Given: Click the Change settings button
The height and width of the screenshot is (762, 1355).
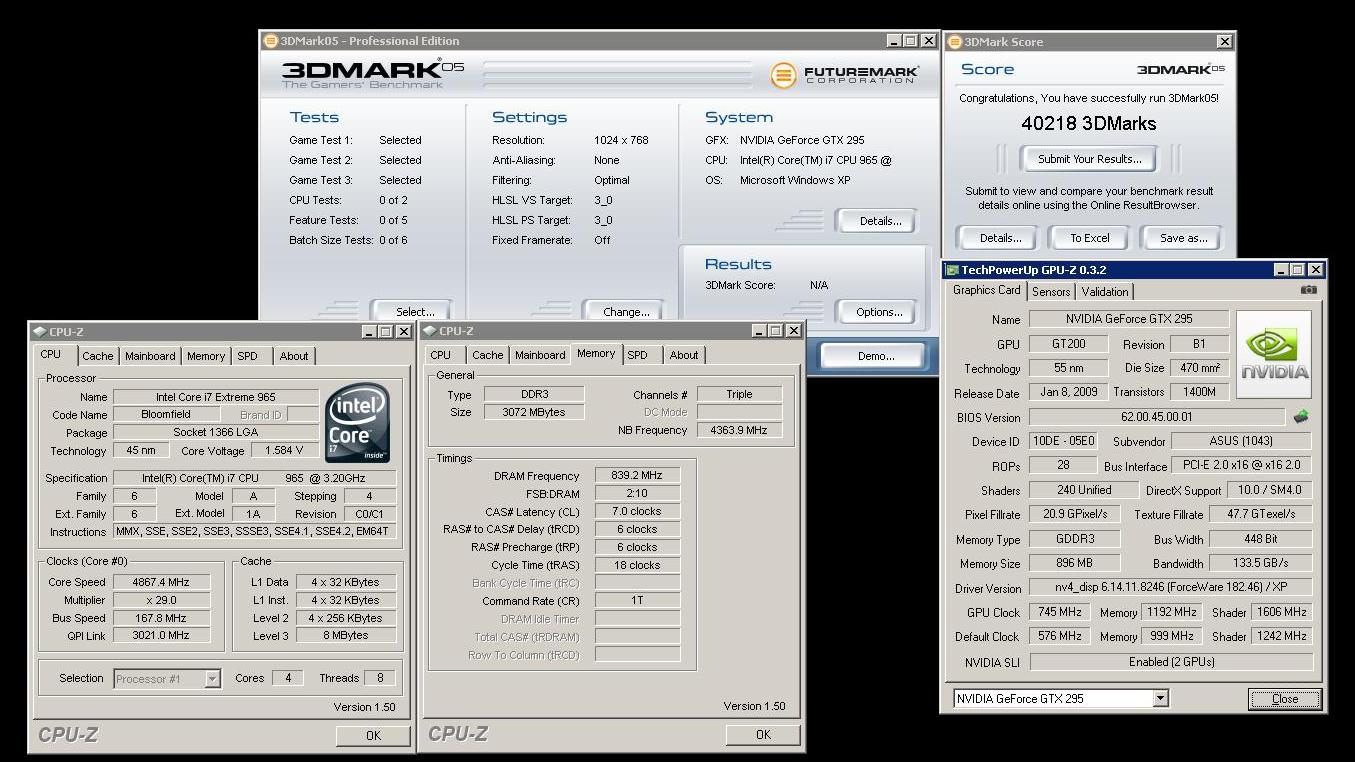Looking at the screenshot, I should (x=625, y=311).
